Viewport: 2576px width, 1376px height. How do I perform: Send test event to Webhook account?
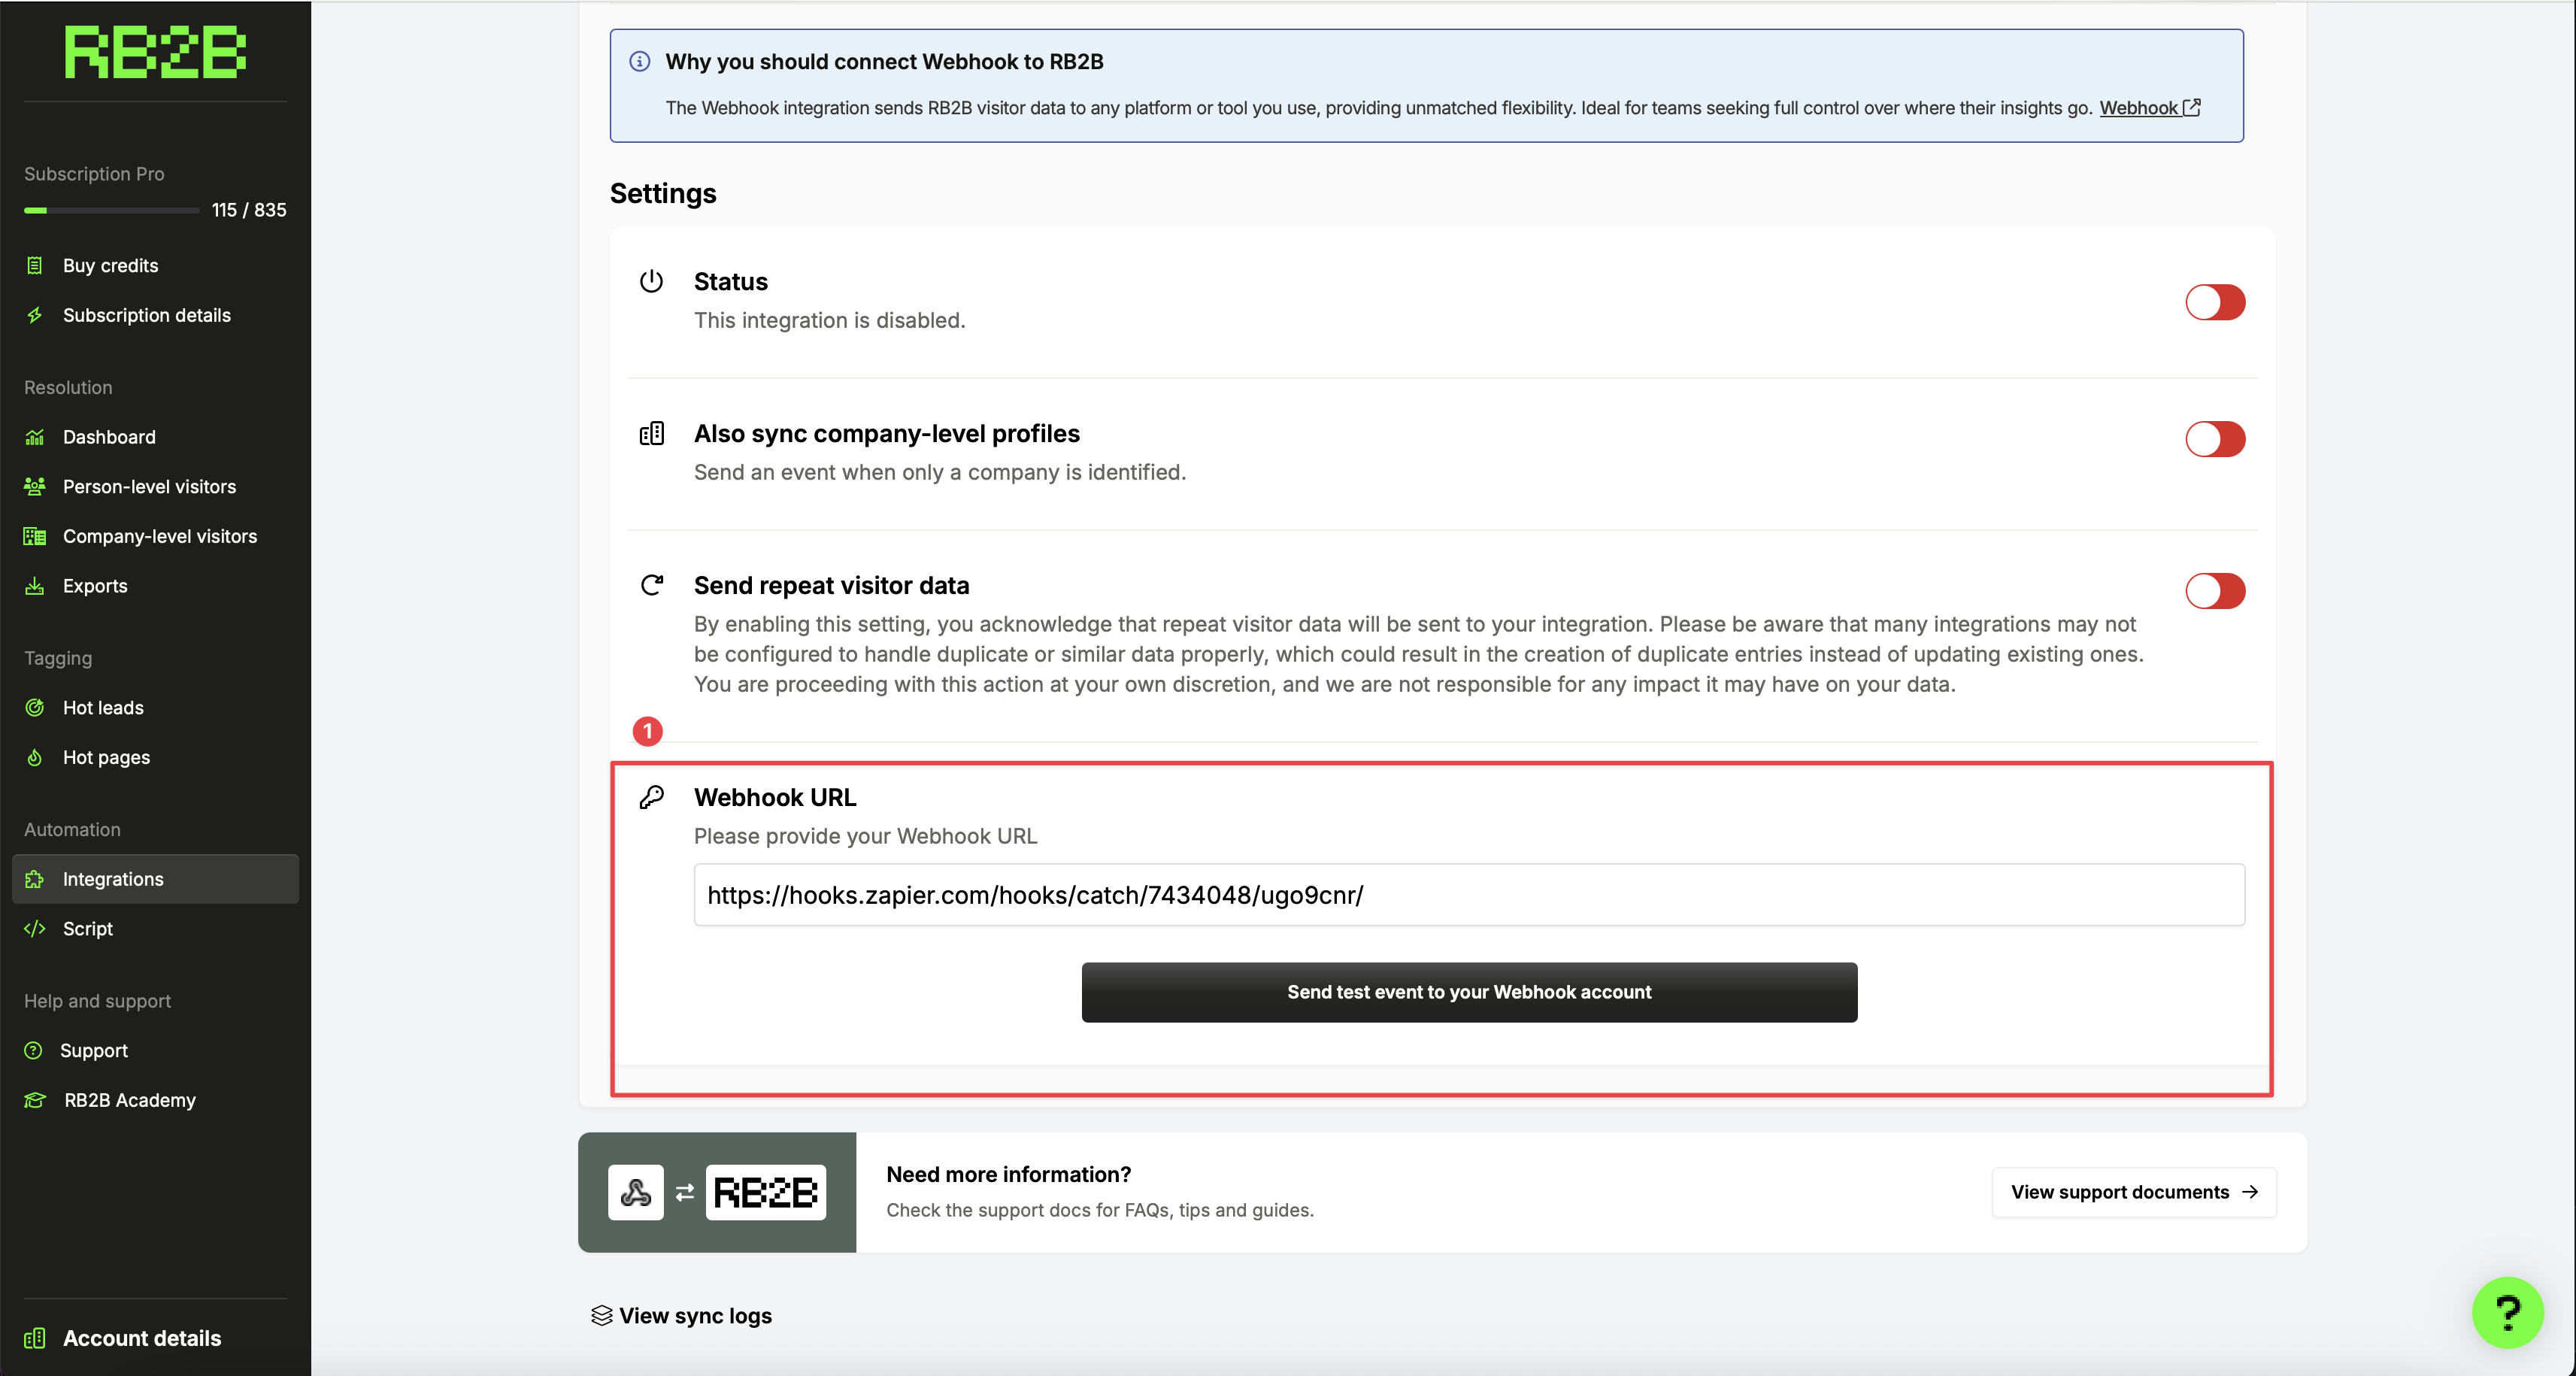pos(1468,992)
